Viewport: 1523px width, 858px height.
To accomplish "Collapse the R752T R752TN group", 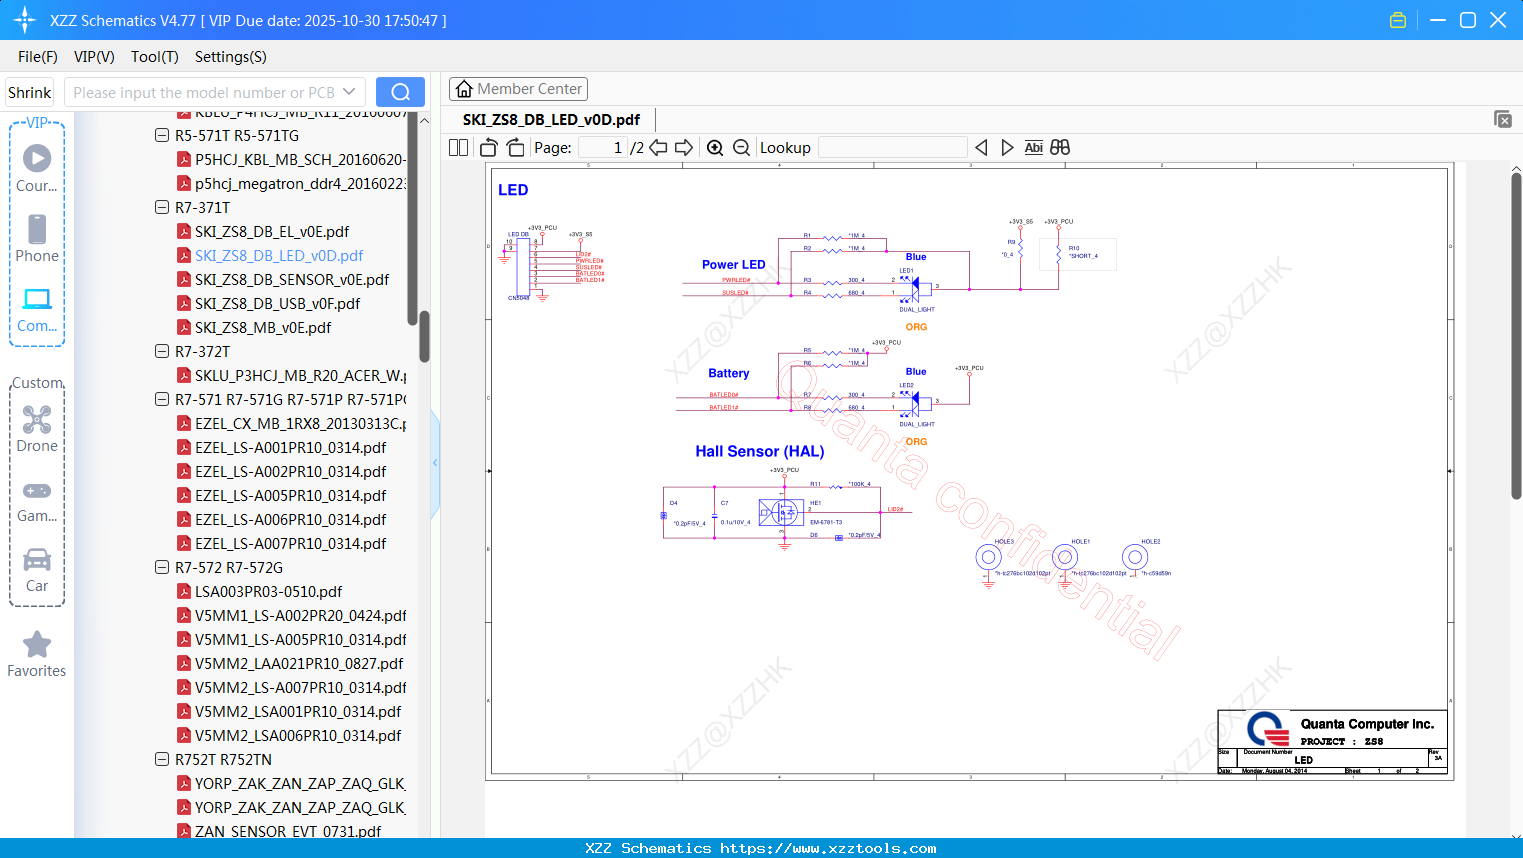I will (x=162, y=760).
